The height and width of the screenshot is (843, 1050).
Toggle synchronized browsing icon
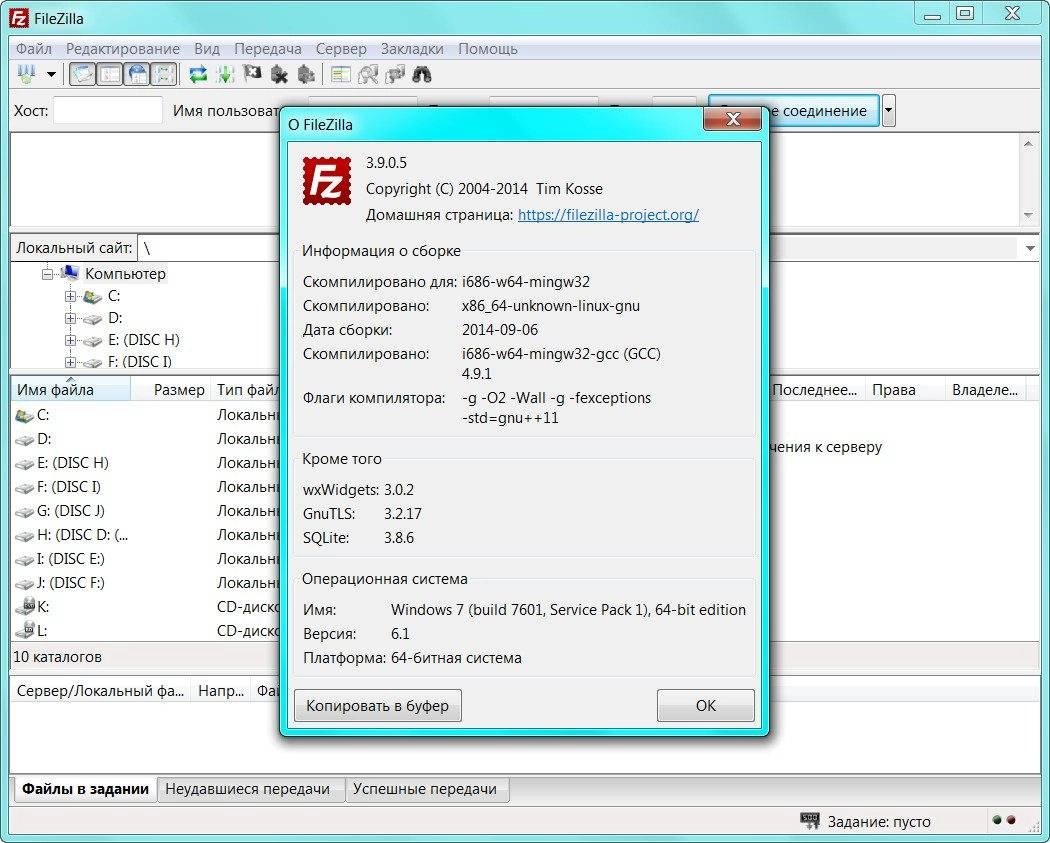[x=395, y=74]
